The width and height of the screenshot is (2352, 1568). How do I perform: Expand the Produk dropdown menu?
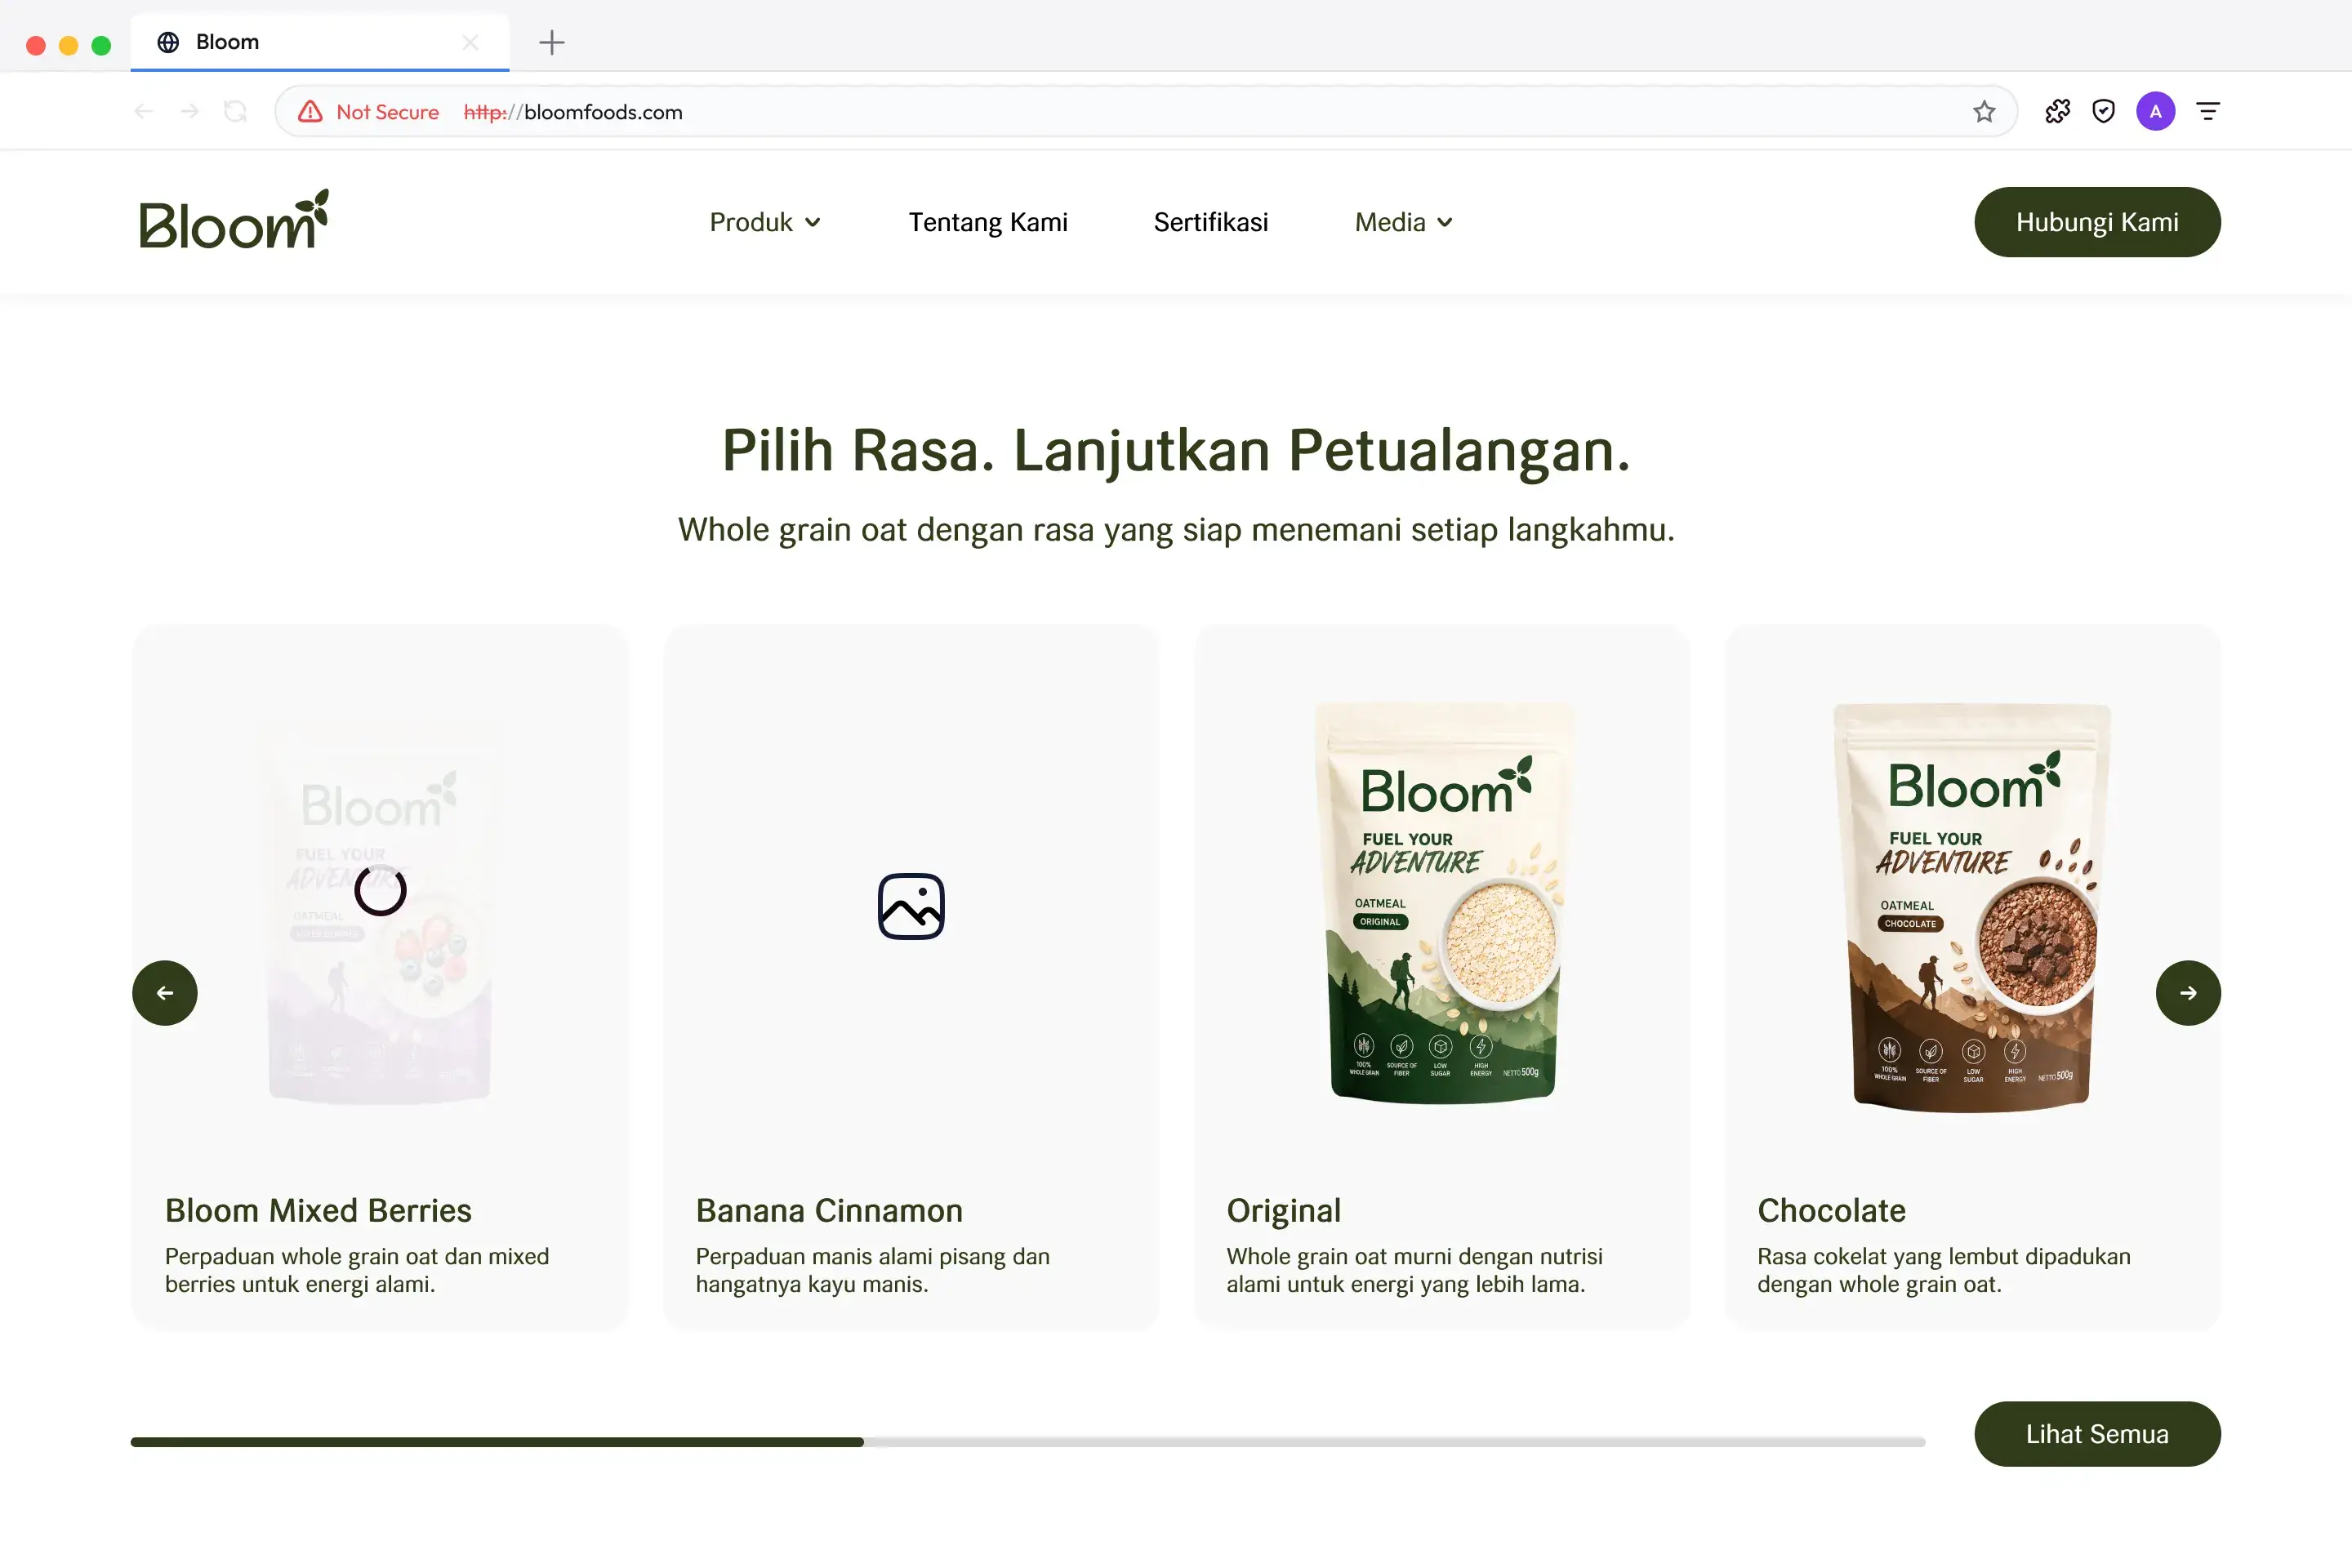click(x=765, y=222)
